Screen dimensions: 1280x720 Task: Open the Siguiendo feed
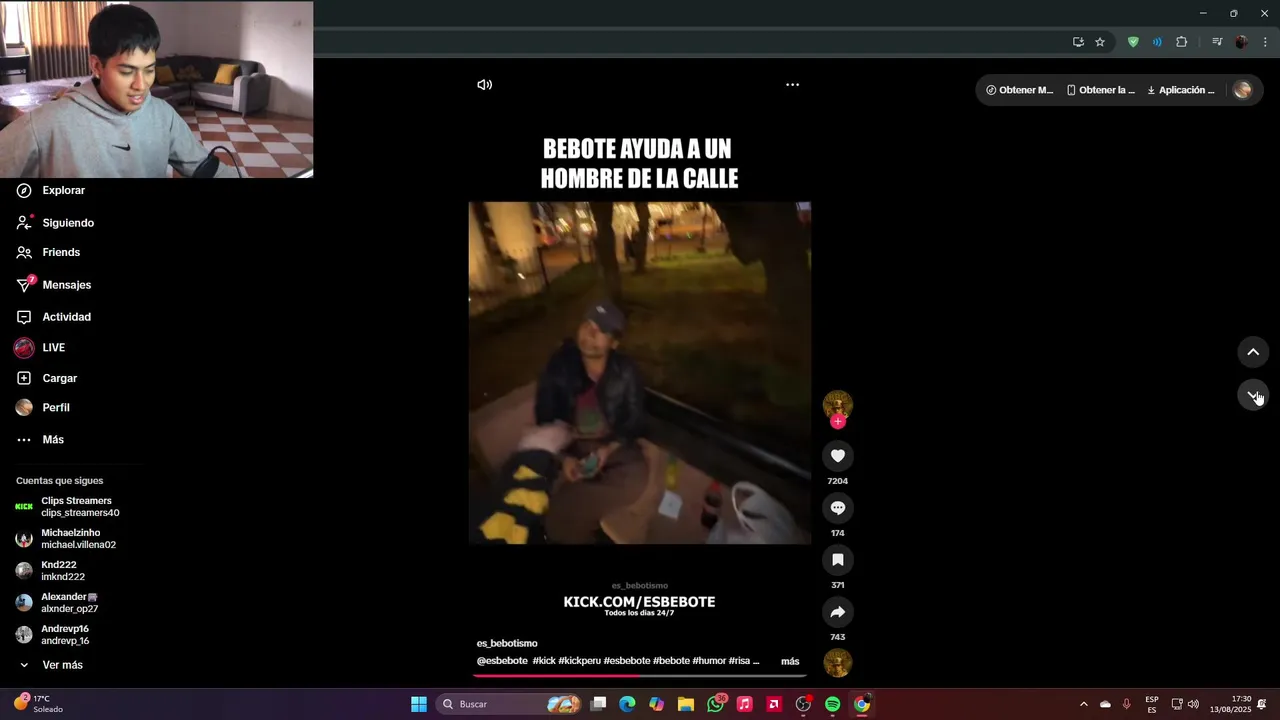[55, 223]
